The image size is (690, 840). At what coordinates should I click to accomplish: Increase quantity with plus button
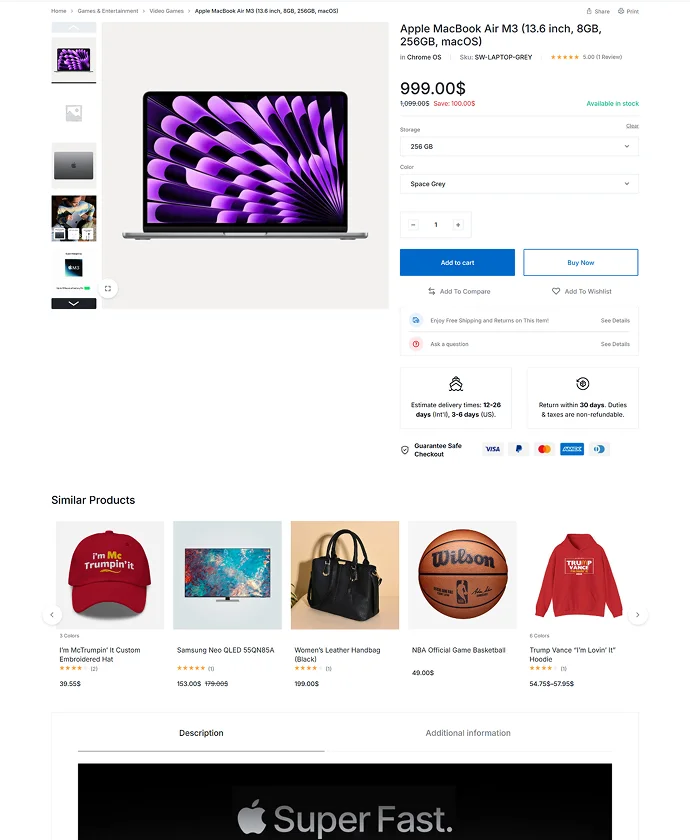pos(458,225)
